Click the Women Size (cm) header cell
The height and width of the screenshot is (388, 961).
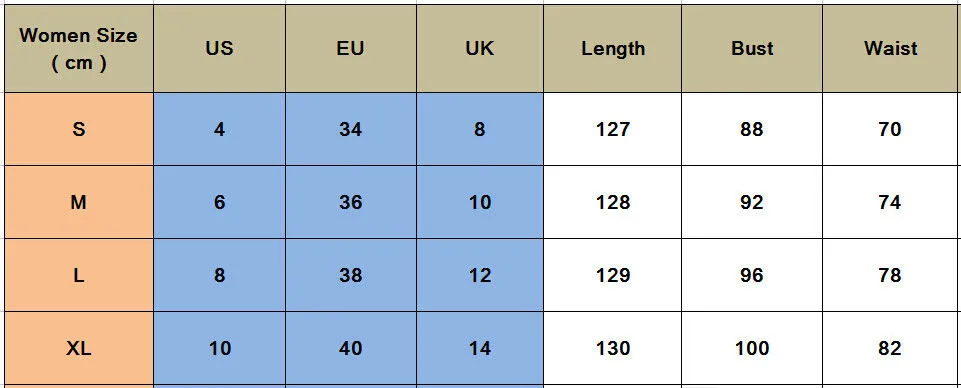[x=78, y=48]
